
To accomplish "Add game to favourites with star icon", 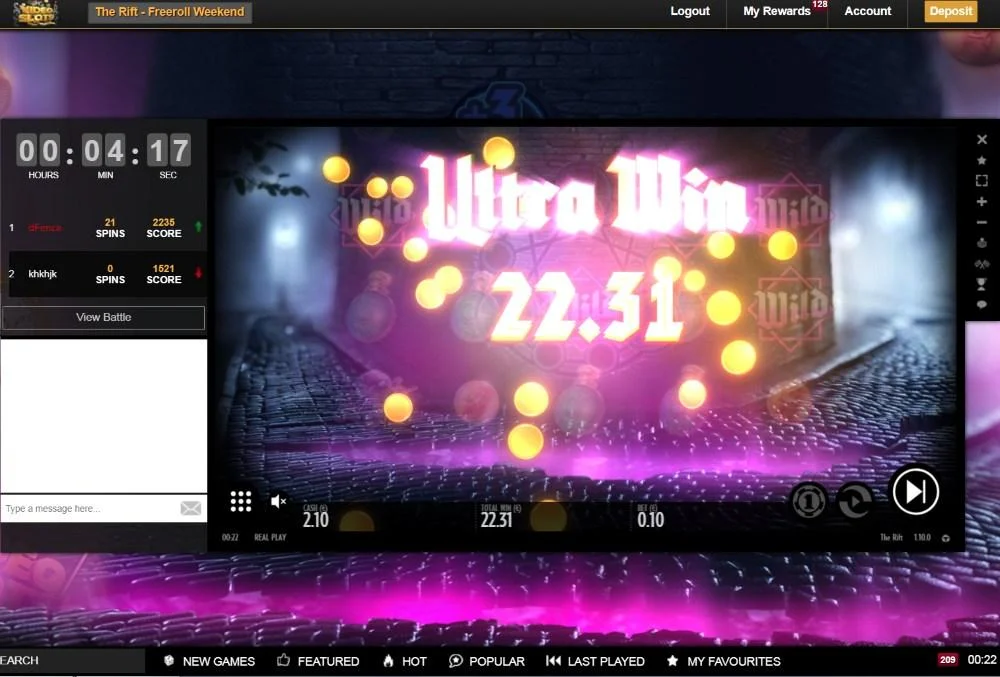I will coord(982,160).
